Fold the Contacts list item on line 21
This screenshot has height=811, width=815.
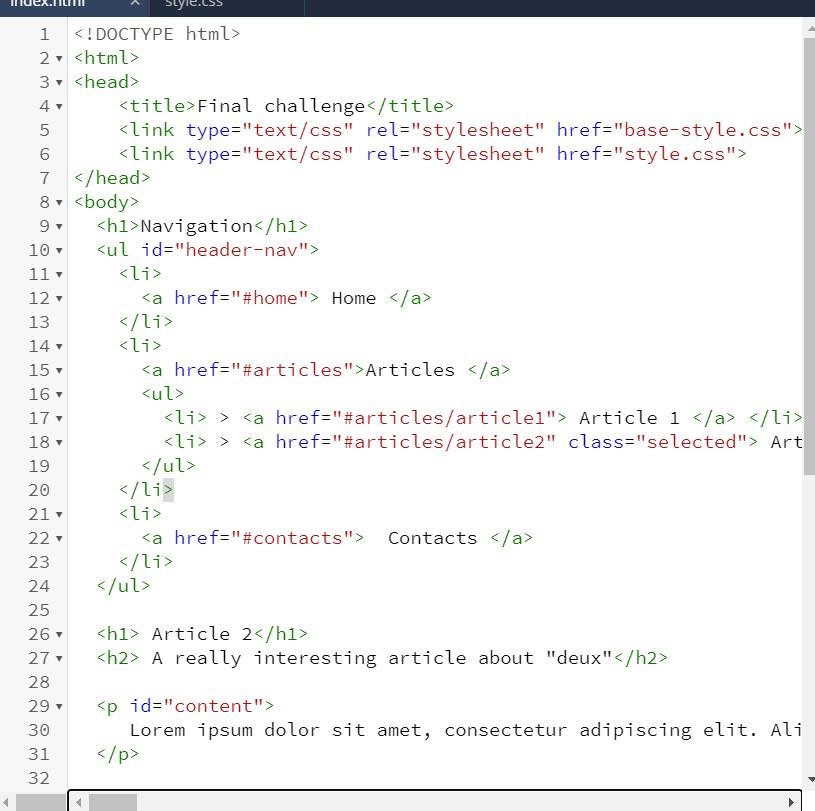click(58, 513)
